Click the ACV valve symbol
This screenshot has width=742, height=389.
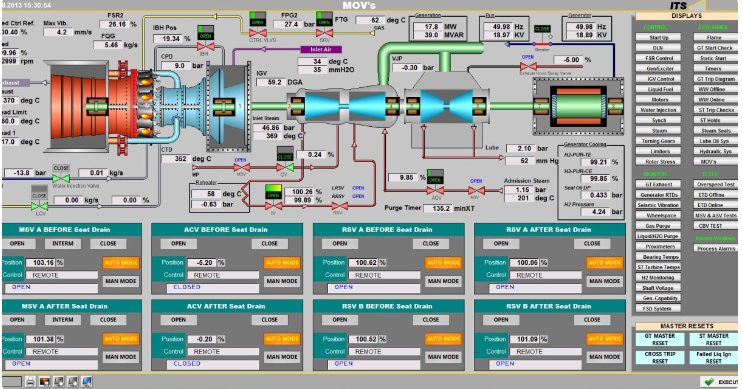[x=435, y=190]
